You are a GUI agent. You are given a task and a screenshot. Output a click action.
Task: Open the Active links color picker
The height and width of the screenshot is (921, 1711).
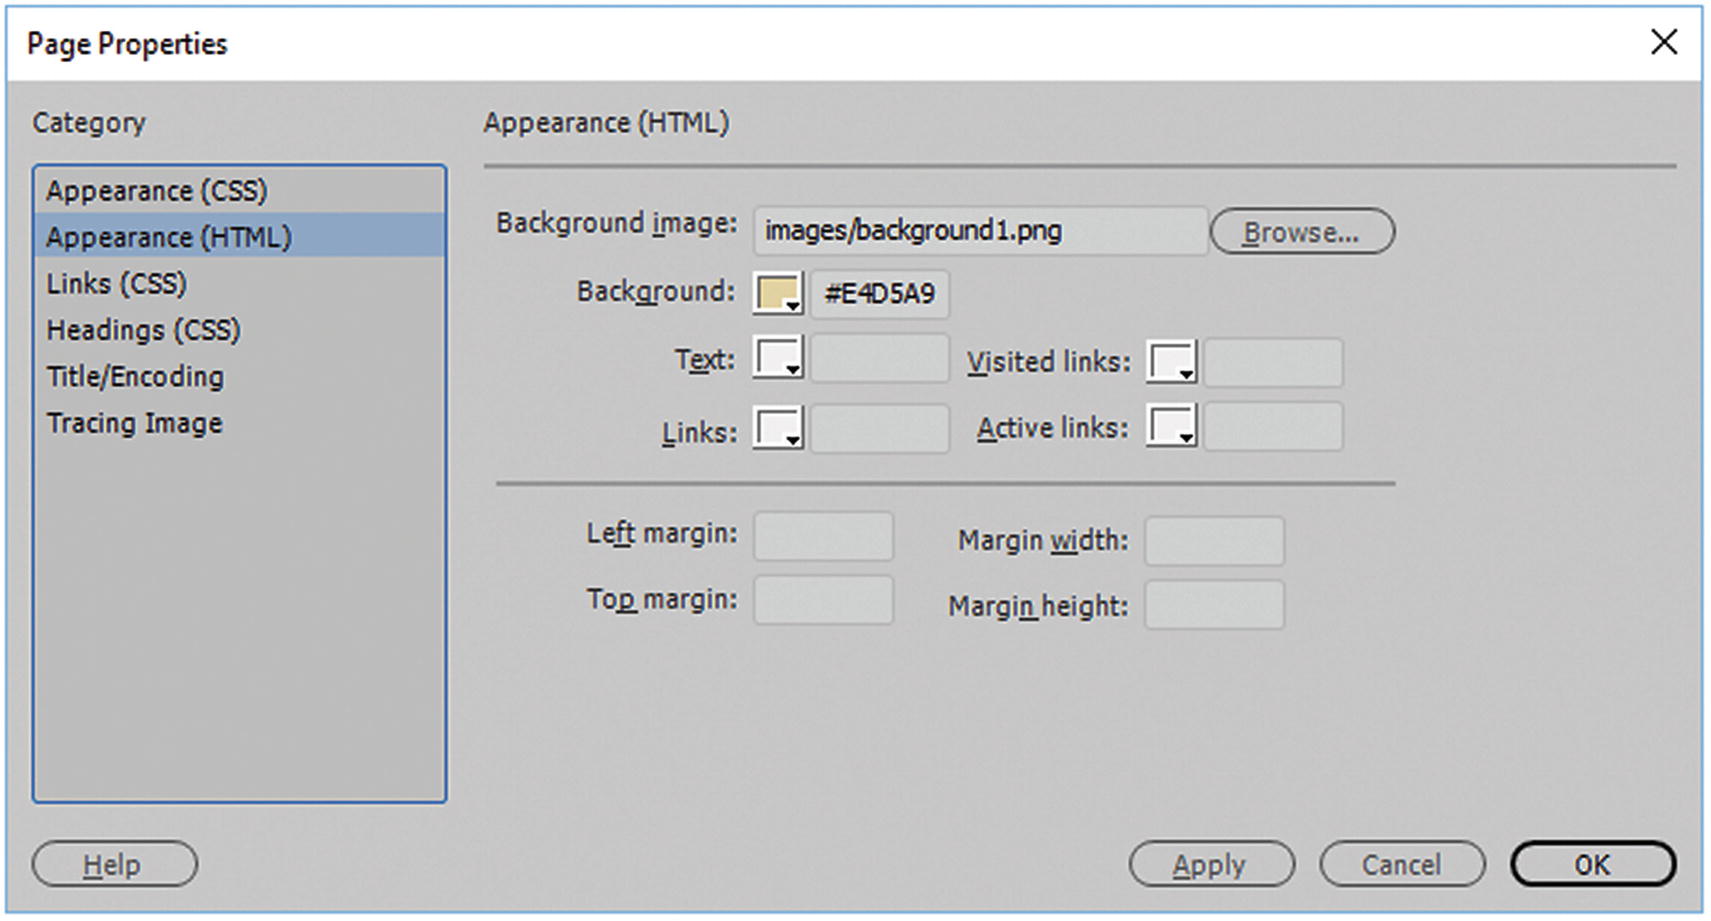coord(1171,427)
